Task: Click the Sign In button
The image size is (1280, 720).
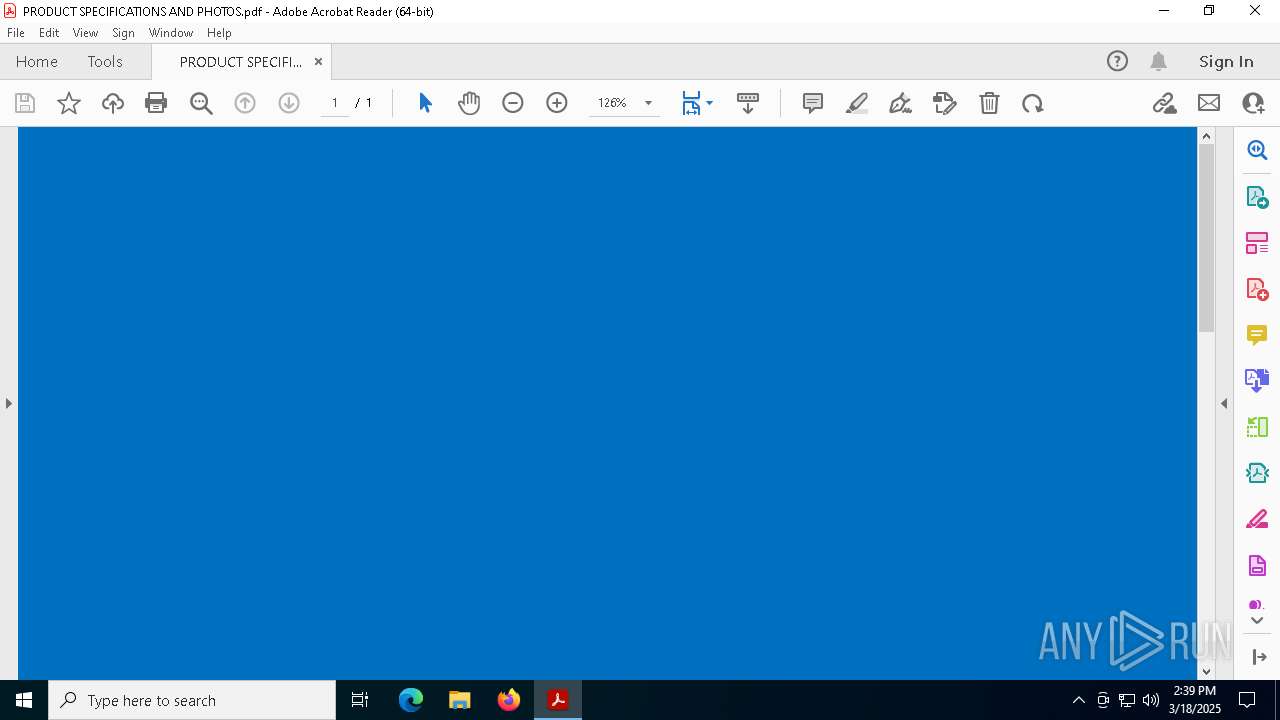Action: pos(1226,61)
